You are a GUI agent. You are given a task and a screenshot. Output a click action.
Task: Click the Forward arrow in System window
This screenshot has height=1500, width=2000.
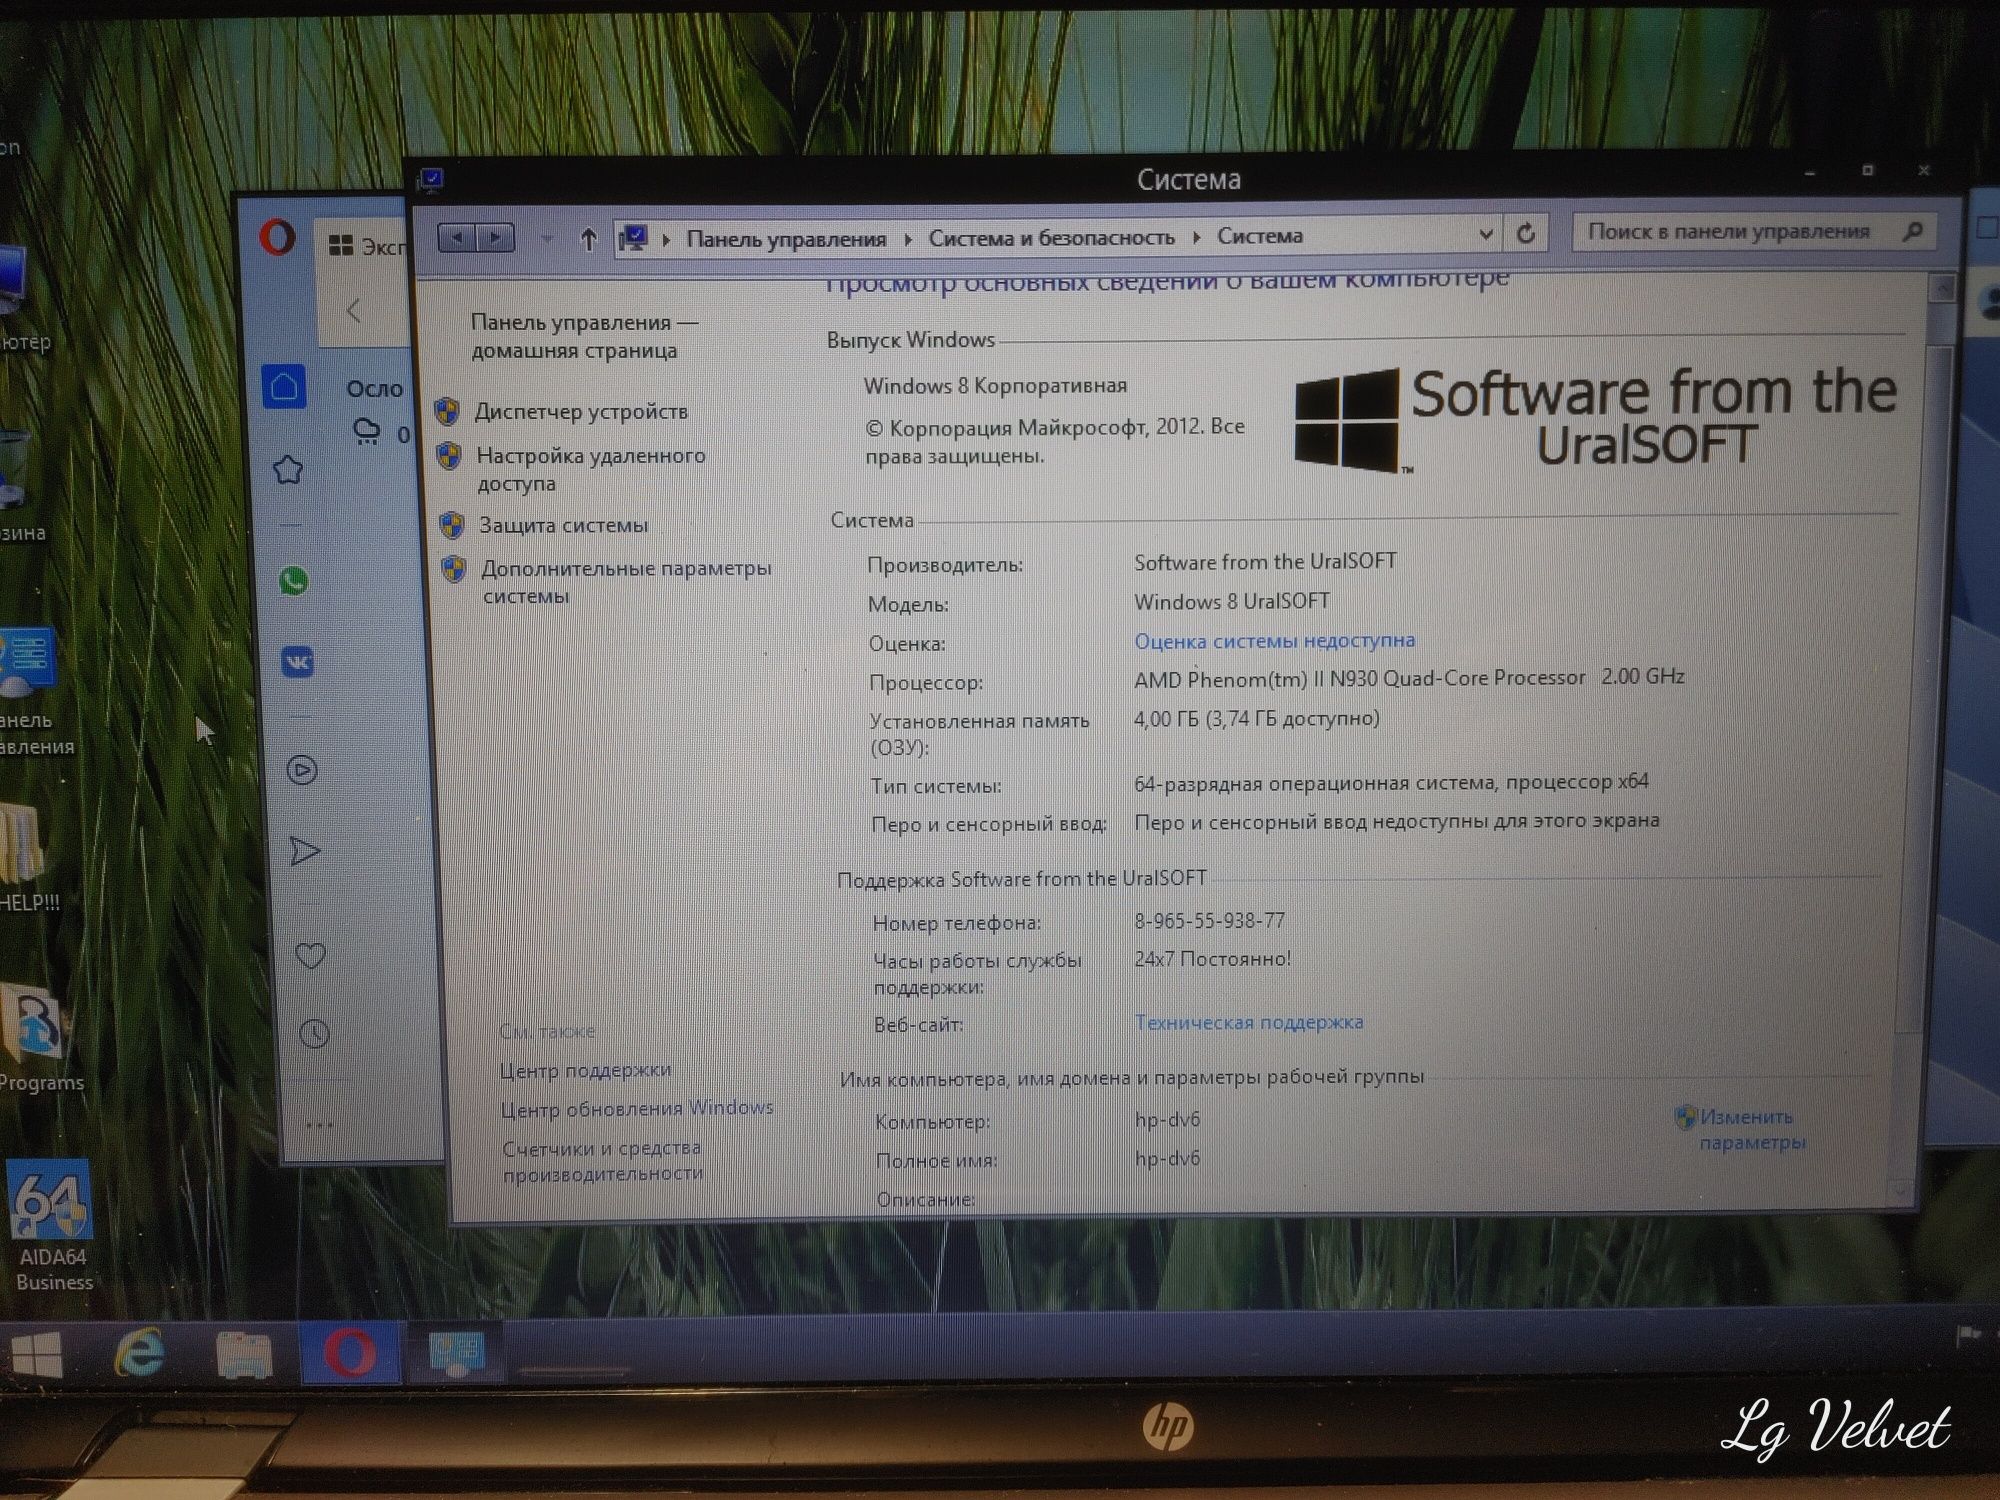496,237
